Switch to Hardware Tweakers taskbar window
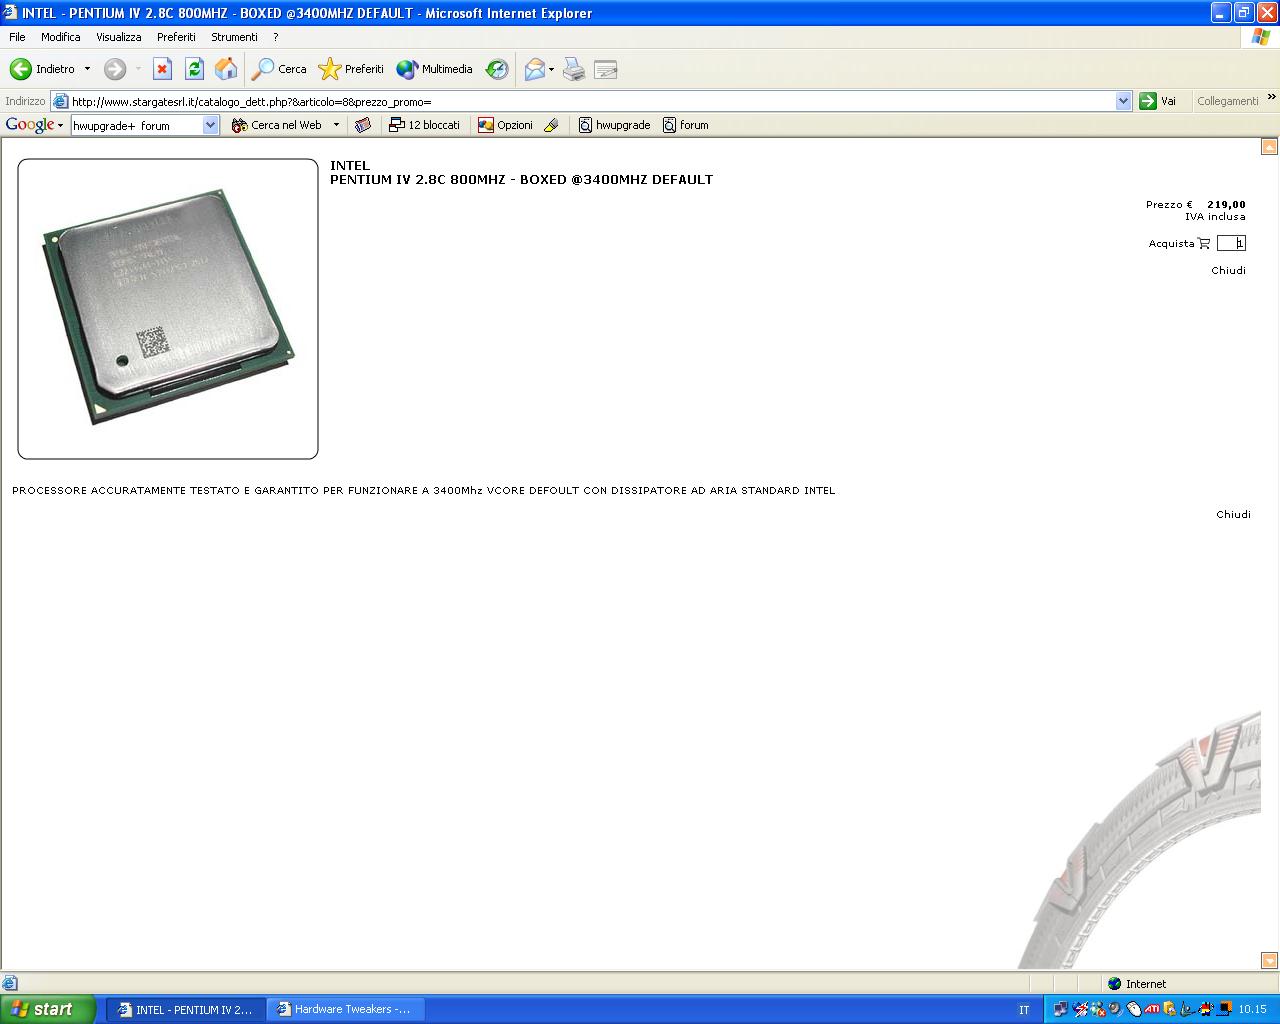 click(x=346, y=1009)
